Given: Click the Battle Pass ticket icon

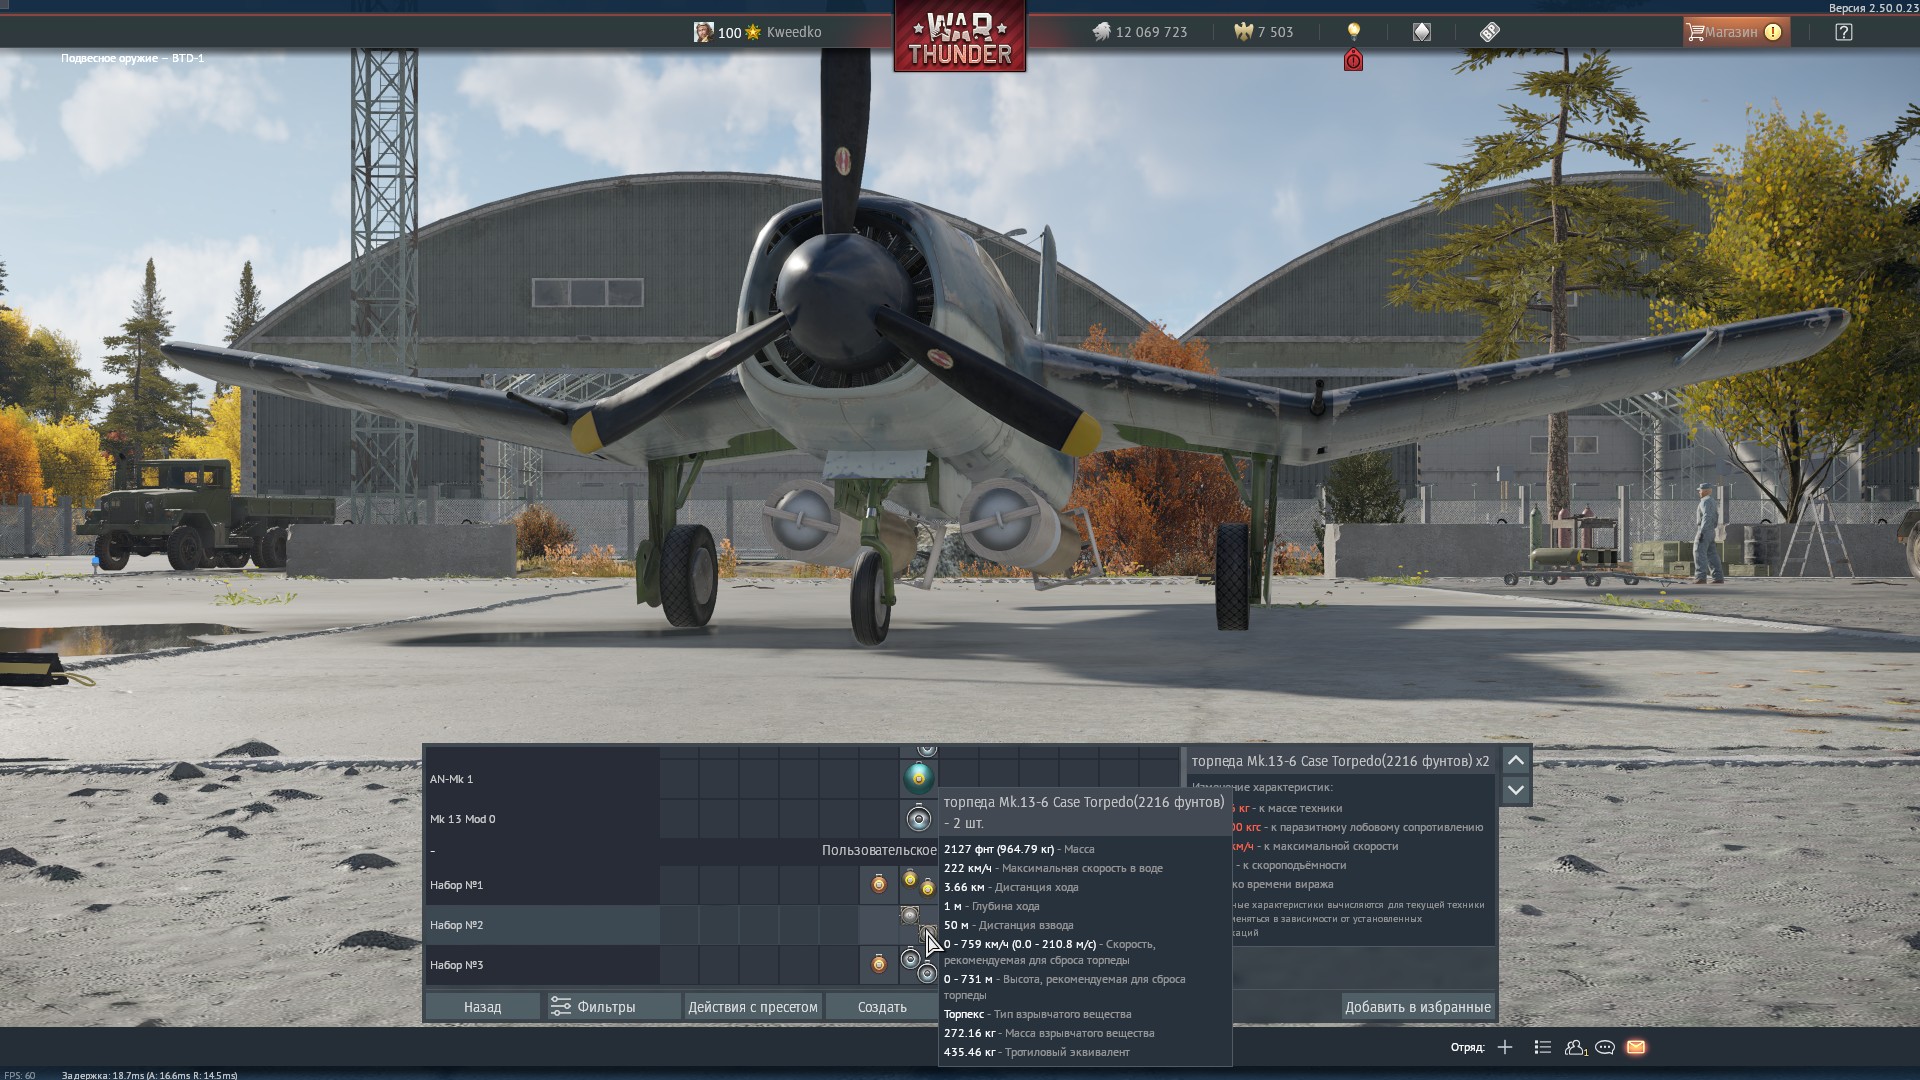Looking at the screenshot, I should point(1489,32).
